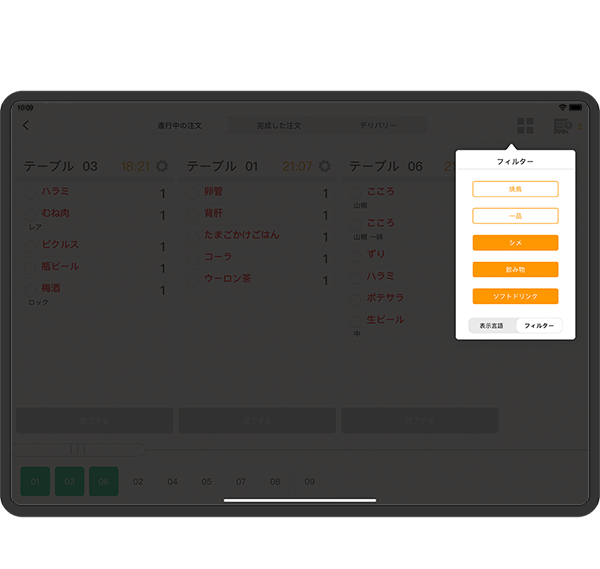Click the 21:07 order time
This screenshot has height=569, width=600.
297,166
